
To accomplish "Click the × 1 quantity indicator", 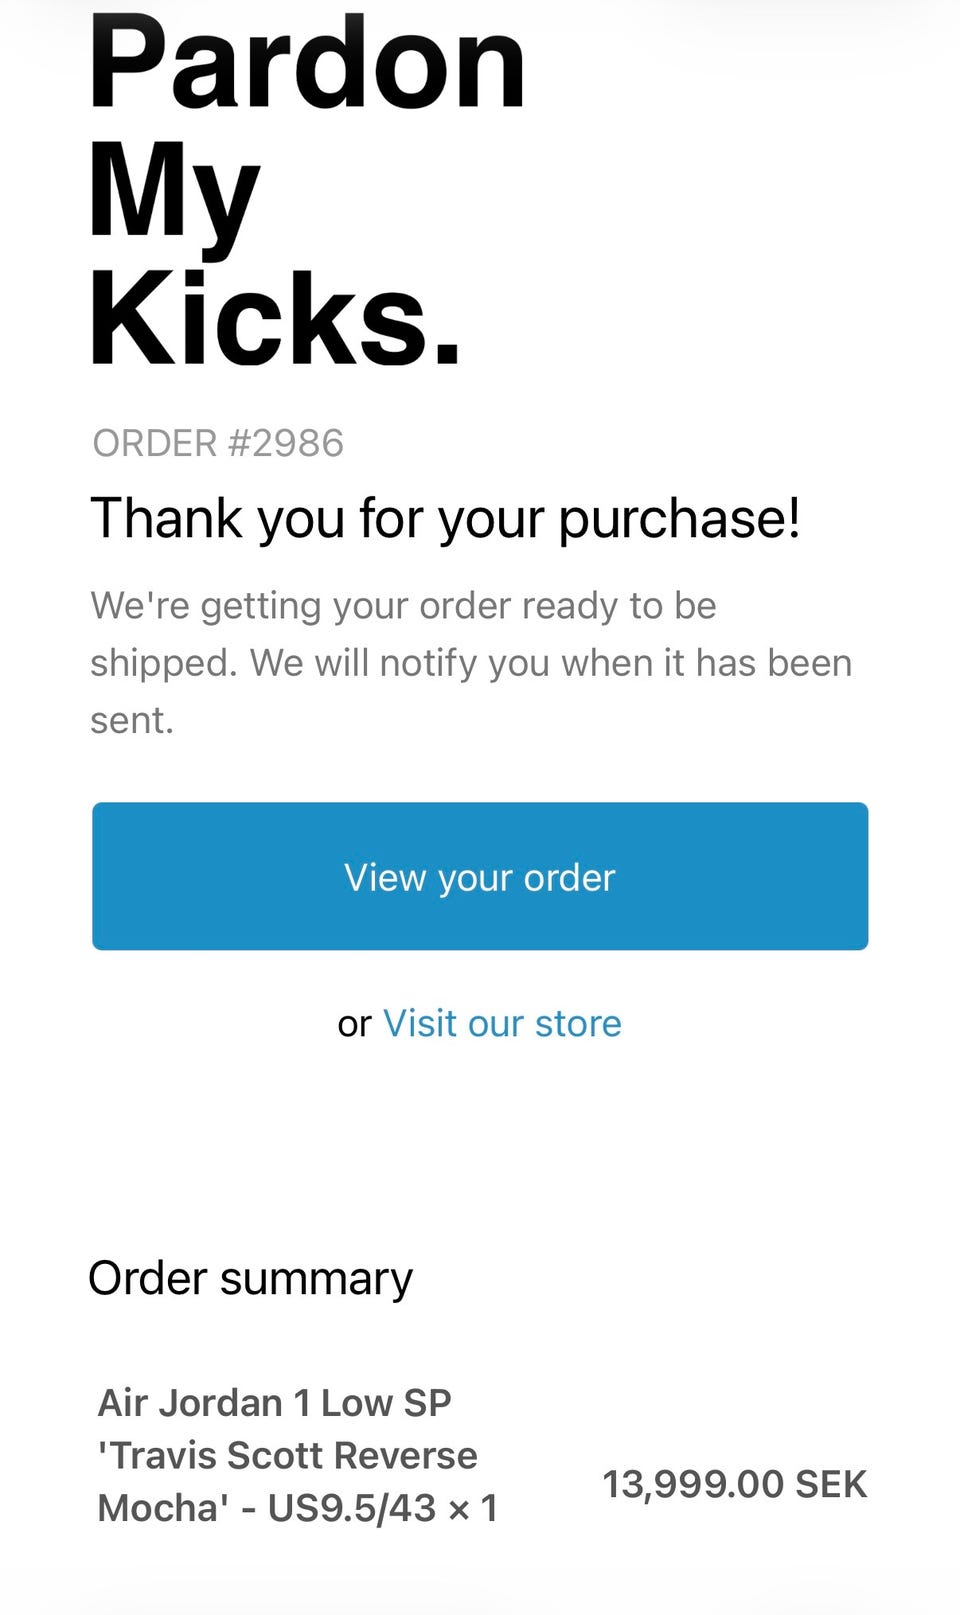I will (x=473, y=1508).
